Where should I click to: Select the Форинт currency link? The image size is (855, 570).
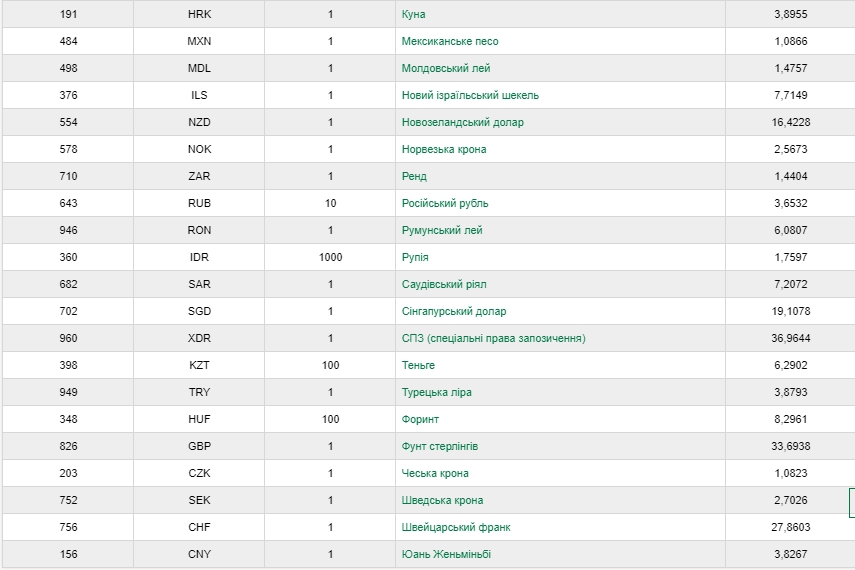pyautogui.click(x=420, y=419)
